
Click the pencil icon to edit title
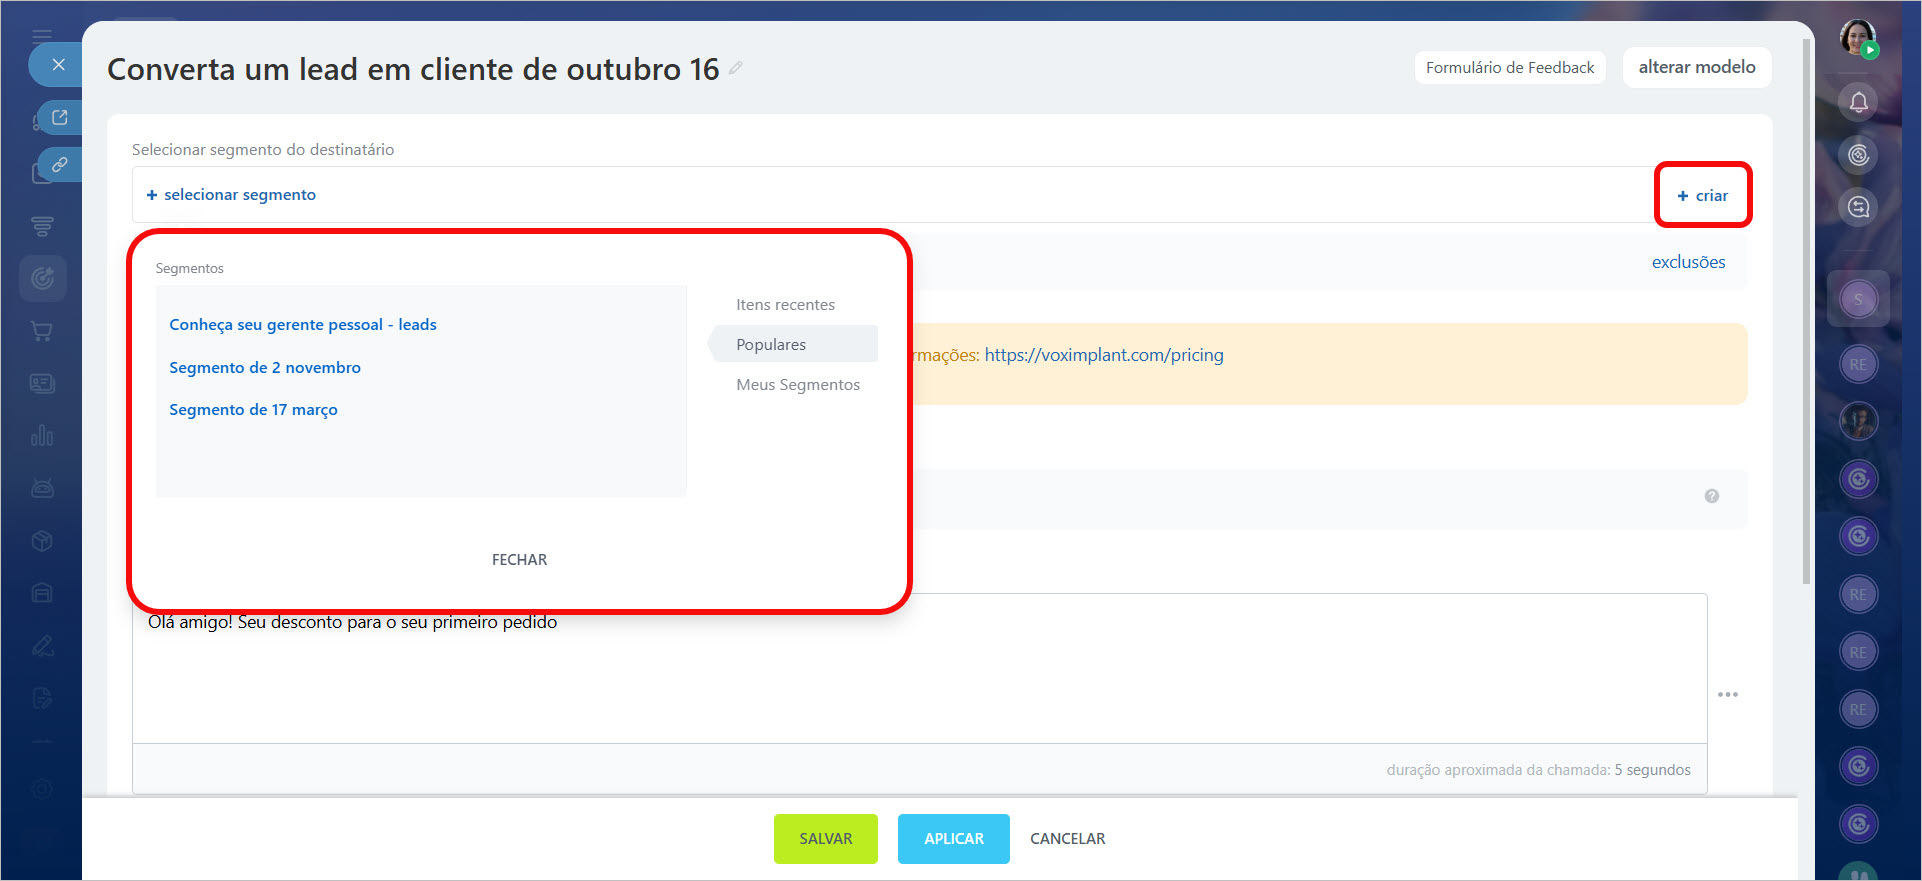735,68
